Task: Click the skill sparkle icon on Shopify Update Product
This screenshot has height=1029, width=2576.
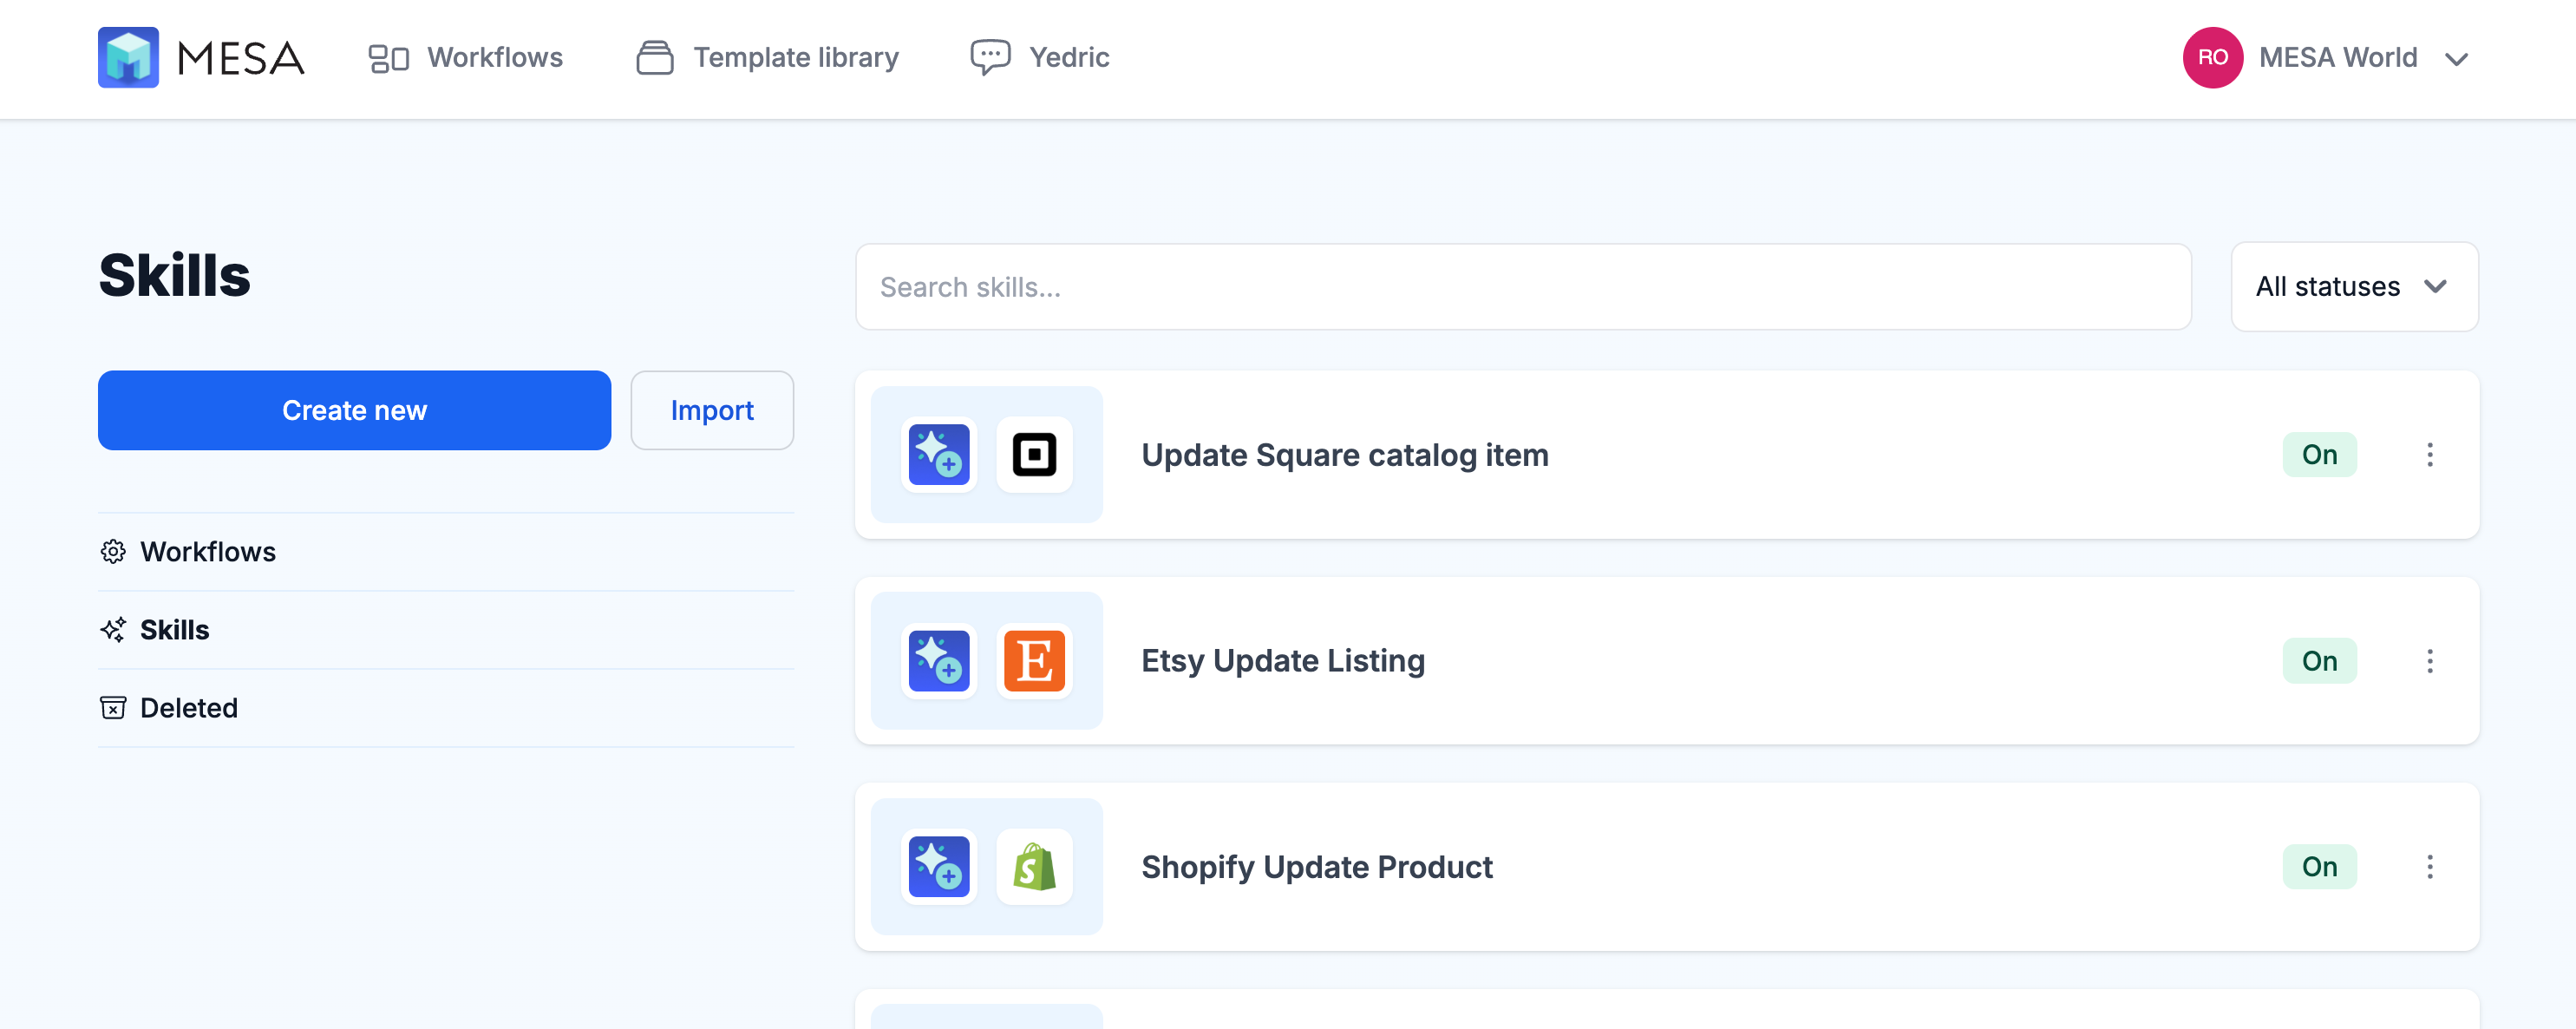Action: tap(939, 867)
